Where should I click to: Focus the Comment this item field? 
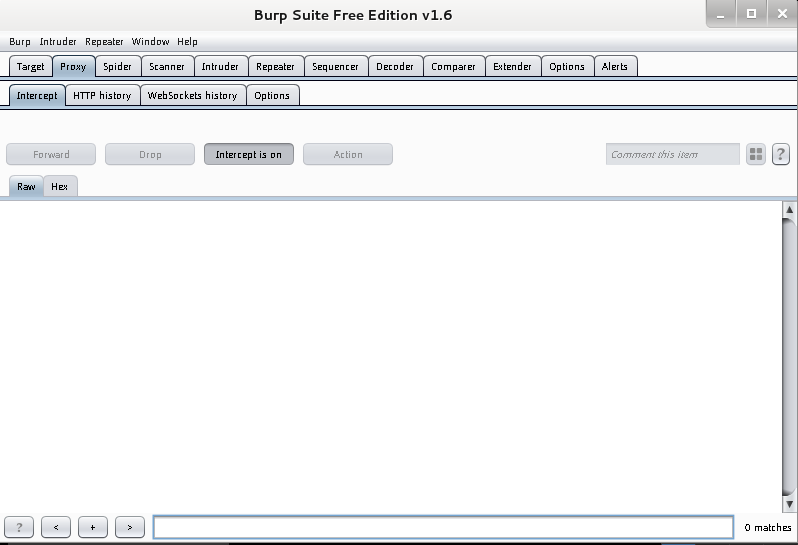point(672,154)
